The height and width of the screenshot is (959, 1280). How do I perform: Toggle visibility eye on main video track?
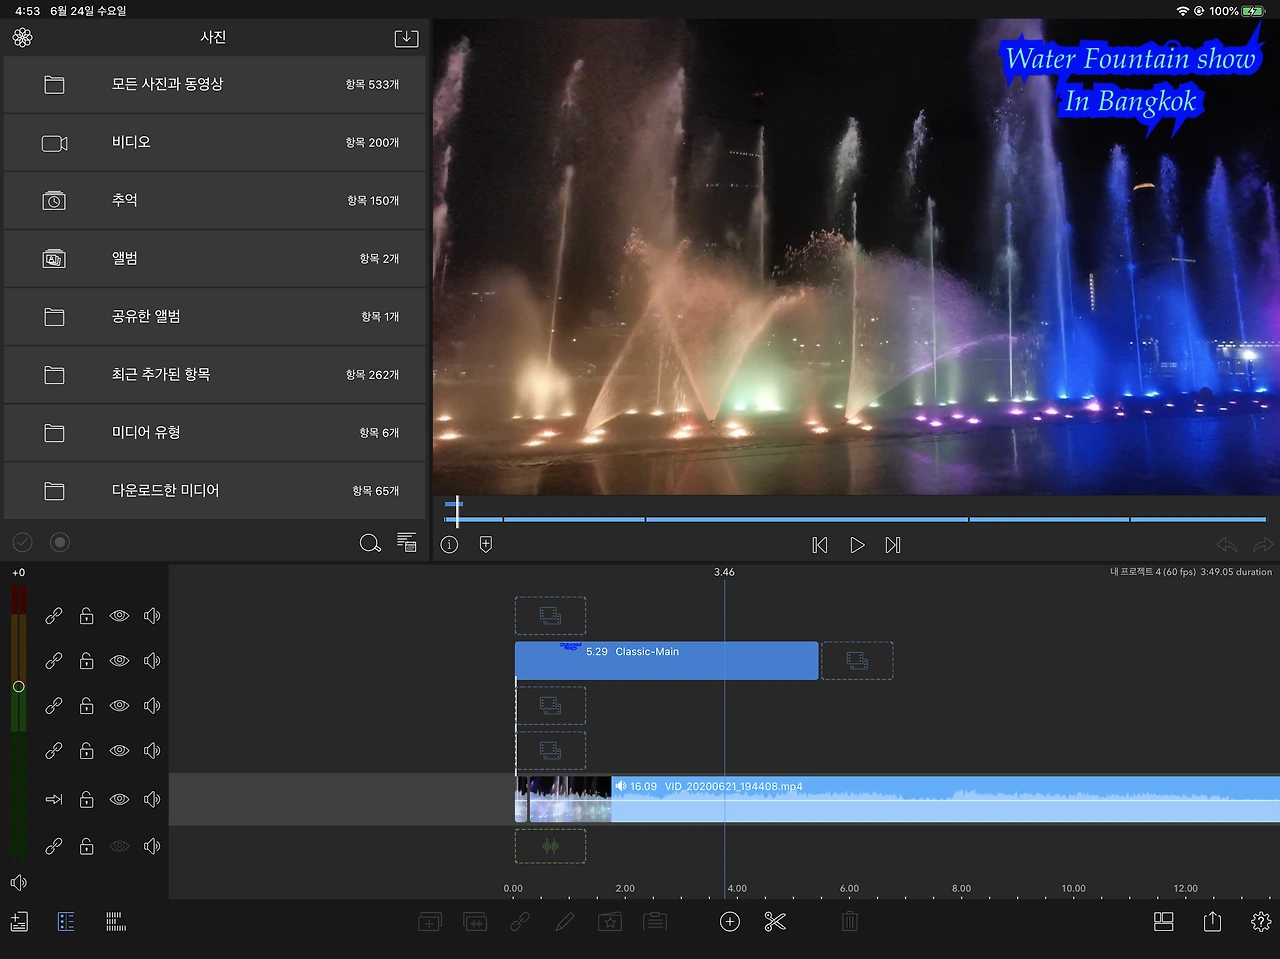coord(119,799)
